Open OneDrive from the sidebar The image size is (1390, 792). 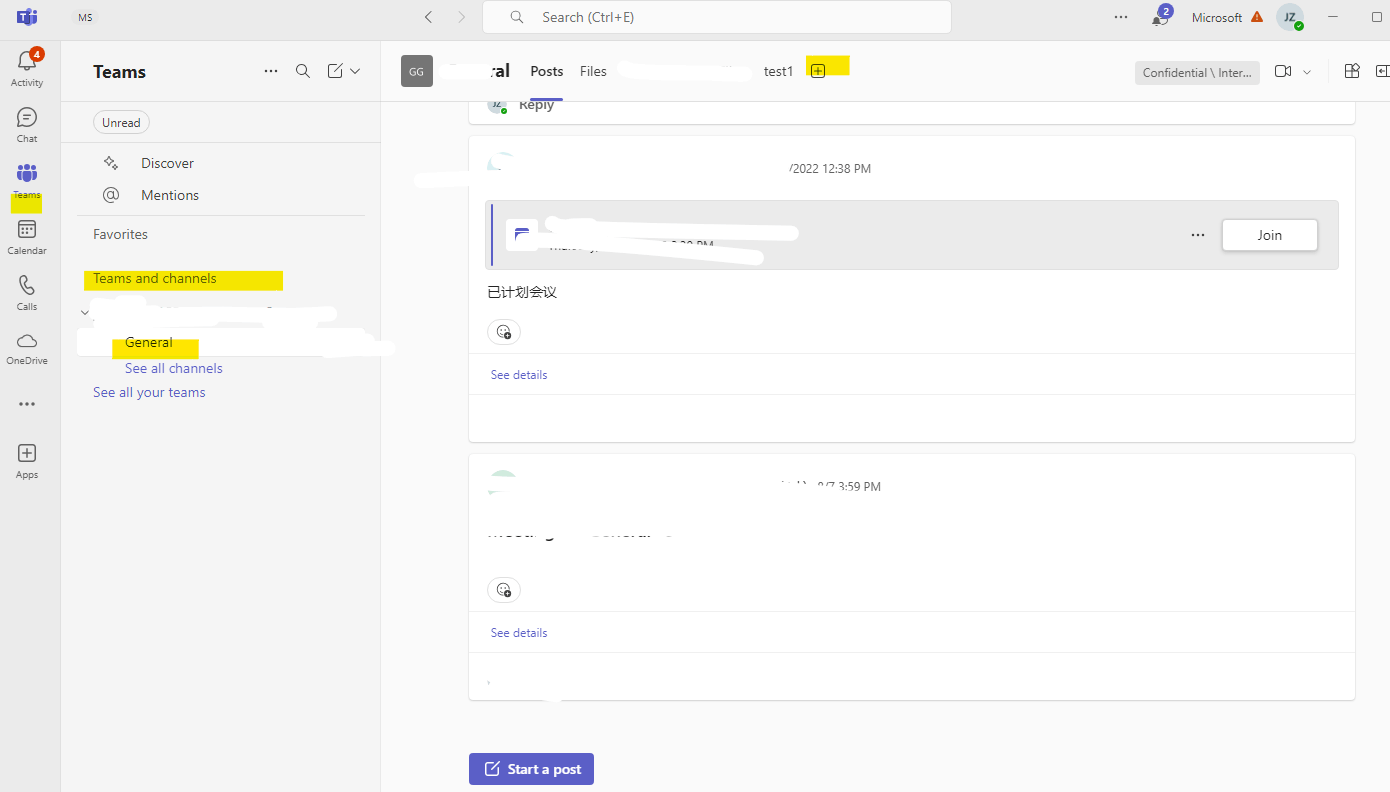(x=27, y=348)
